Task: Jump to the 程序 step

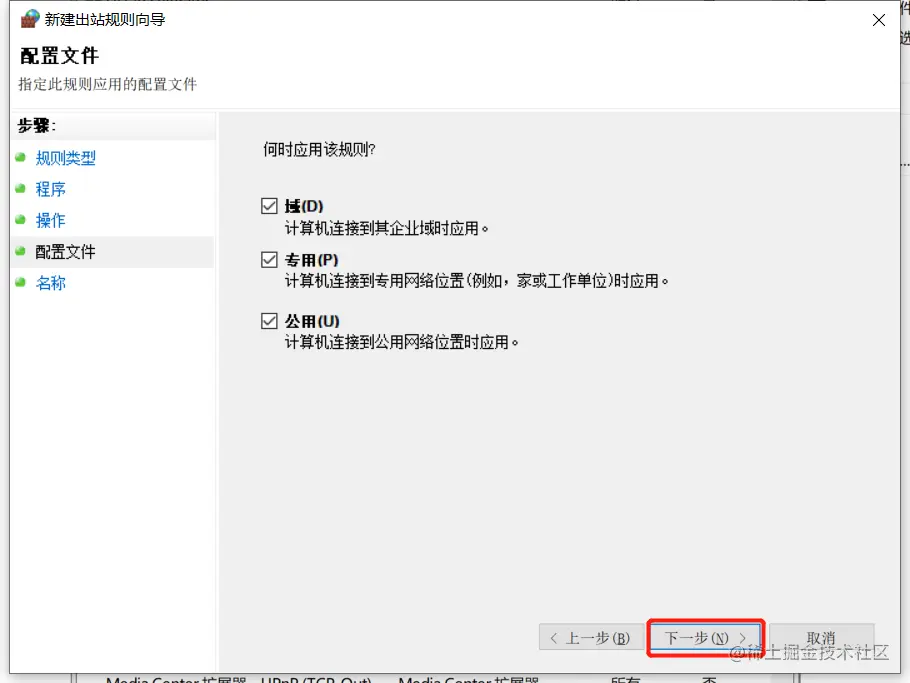Action: 52,188
